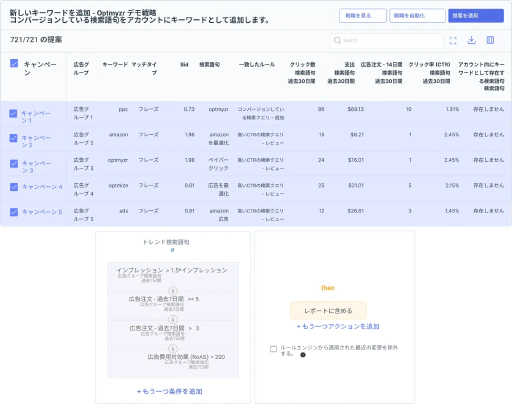512x406 pixels.
Task: Select the 広告注文 - 過去7日間 >= 5 condition
Action: pos(173,305)
